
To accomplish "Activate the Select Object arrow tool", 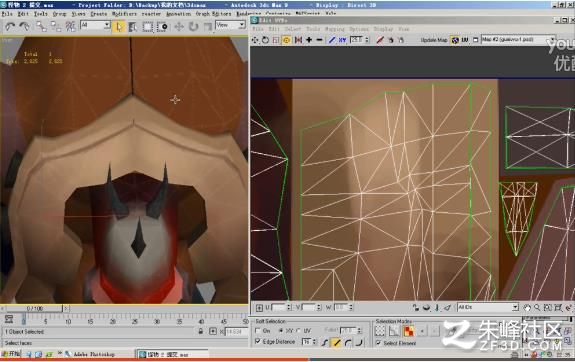I will click(119, 26).
